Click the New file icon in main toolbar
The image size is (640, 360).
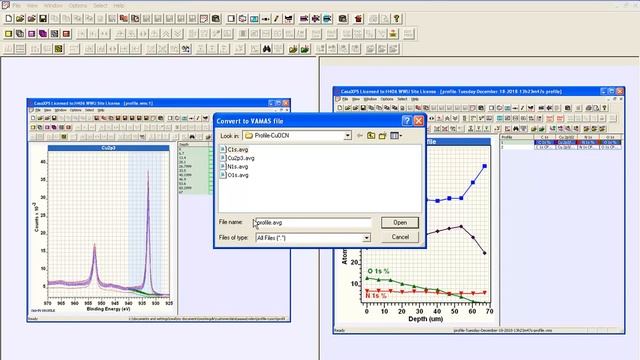click(x=9, y=19)
